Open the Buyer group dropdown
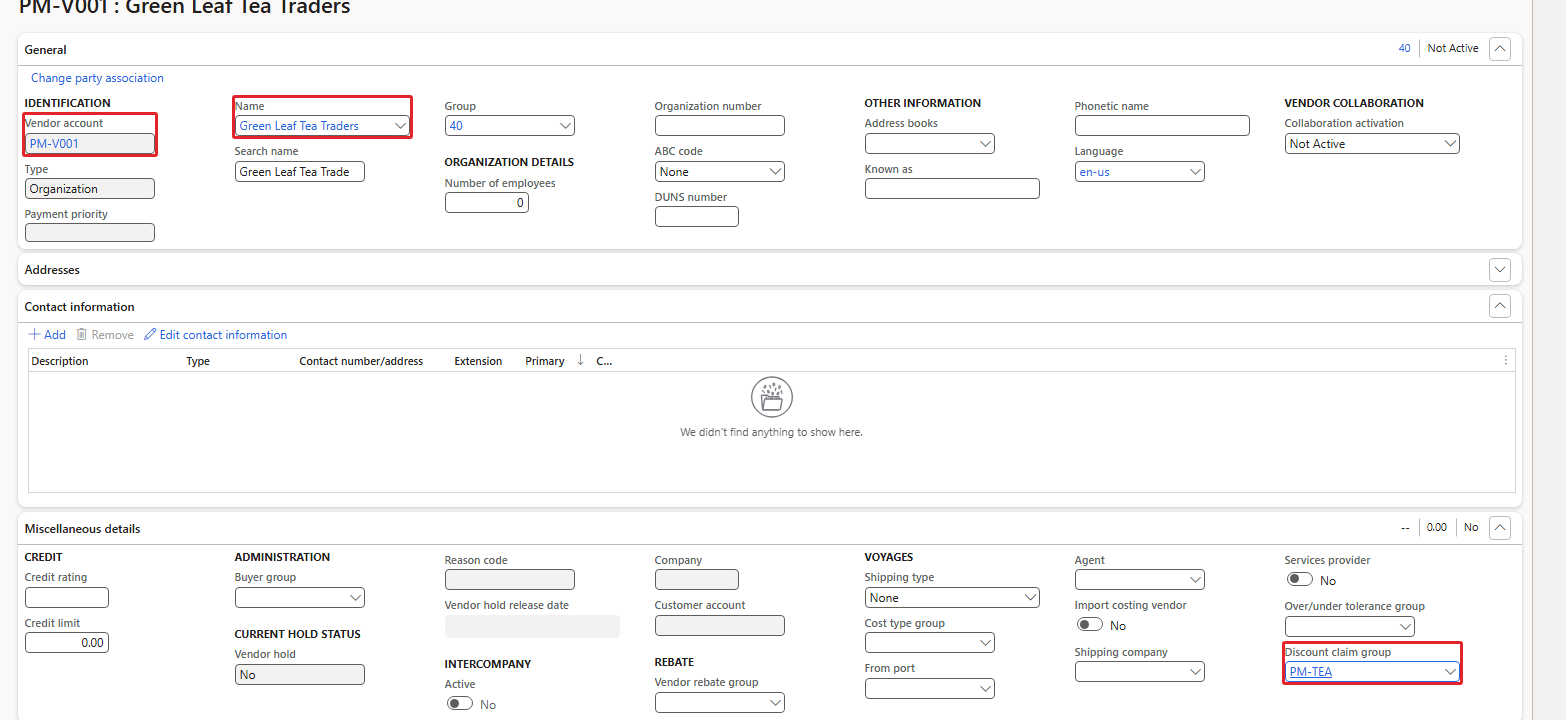 point(356,598)
